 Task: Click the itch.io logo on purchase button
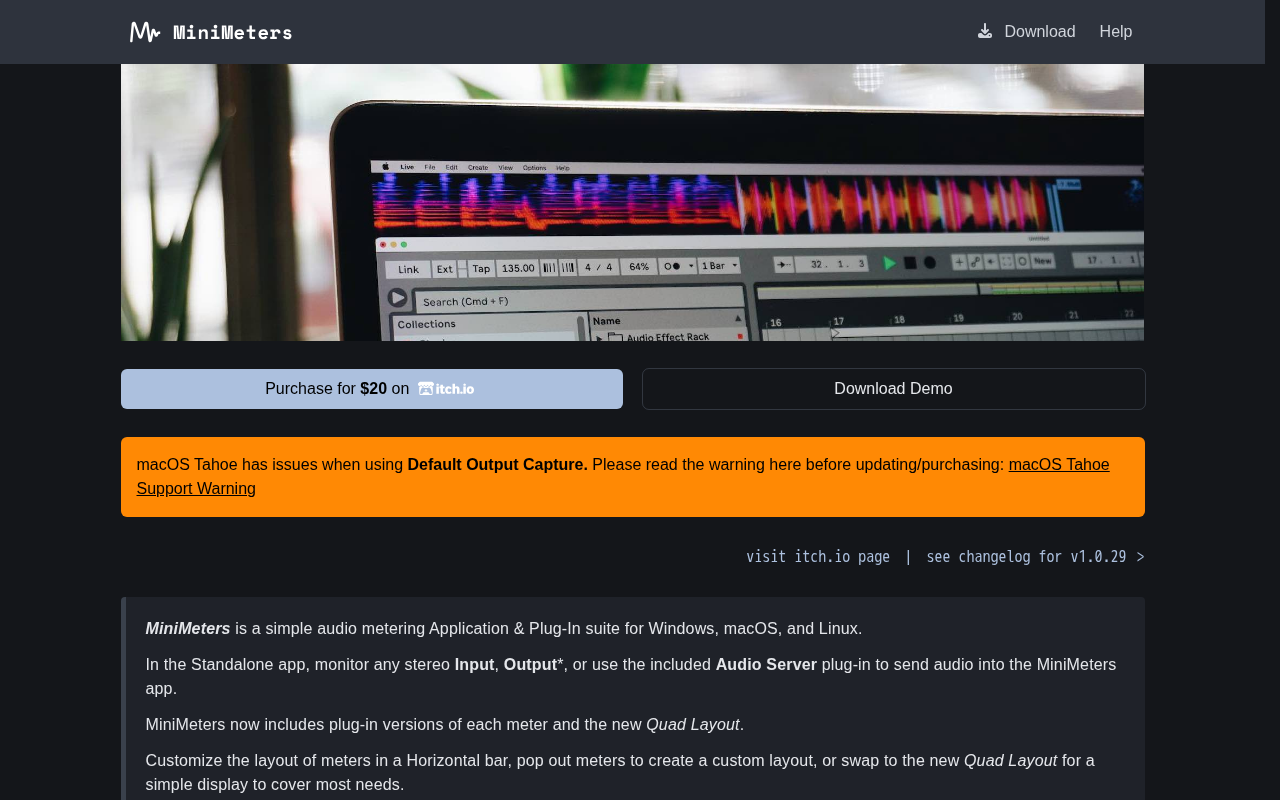[x=446, y=389]
